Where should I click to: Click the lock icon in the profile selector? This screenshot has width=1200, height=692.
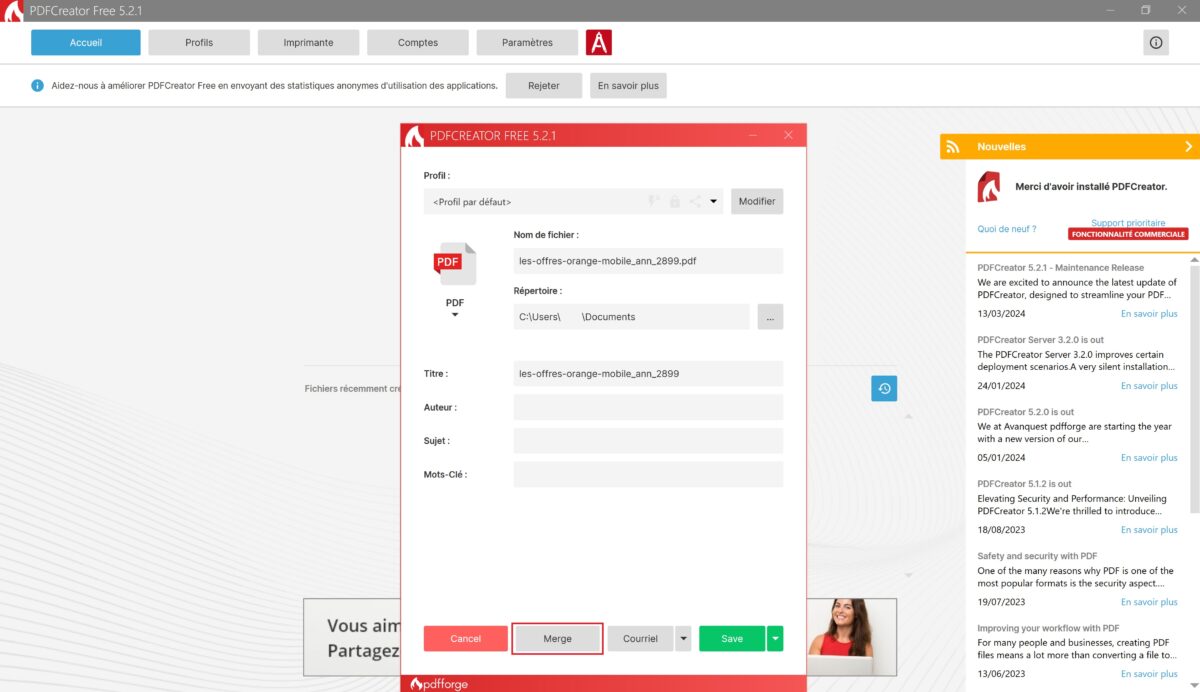[x=674, y=202]
